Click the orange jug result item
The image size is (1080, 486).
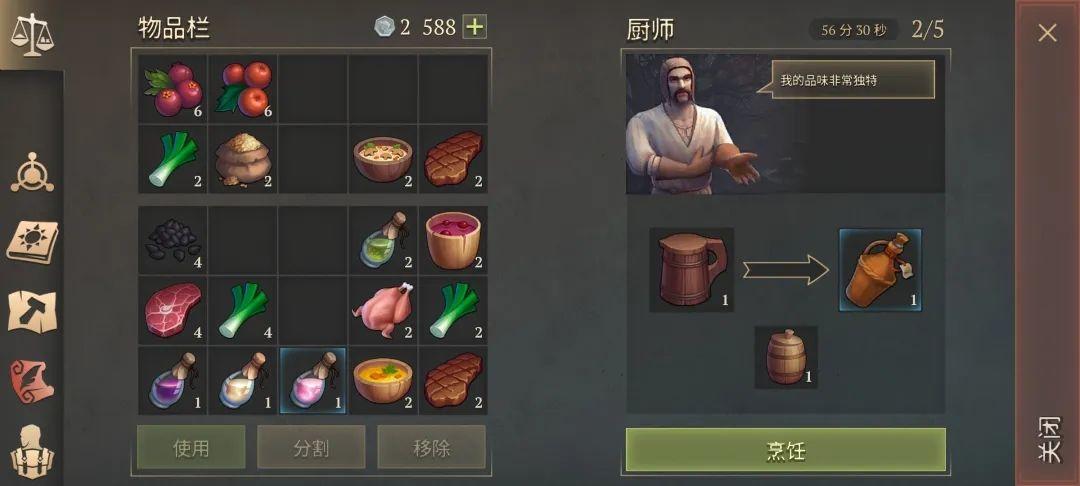(880, 270)
